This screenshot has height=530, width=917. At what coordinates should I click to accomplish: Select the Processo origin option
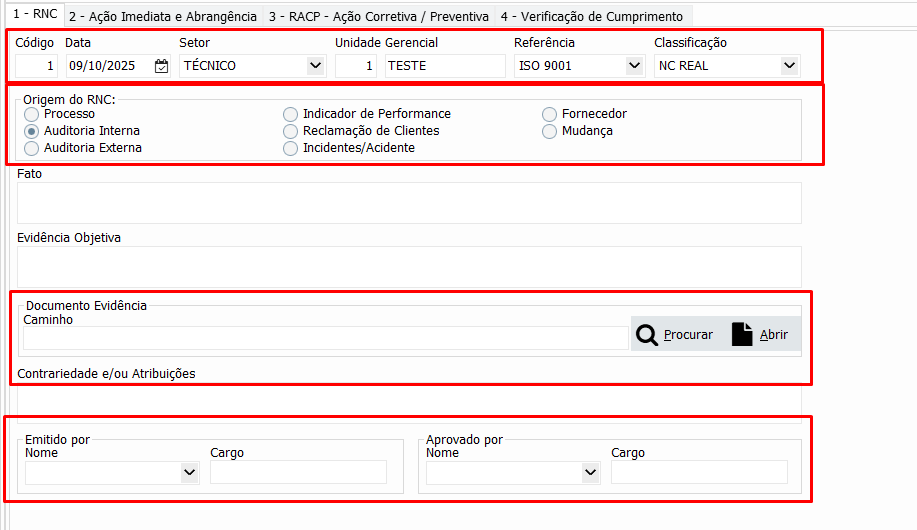click(32, 114)
